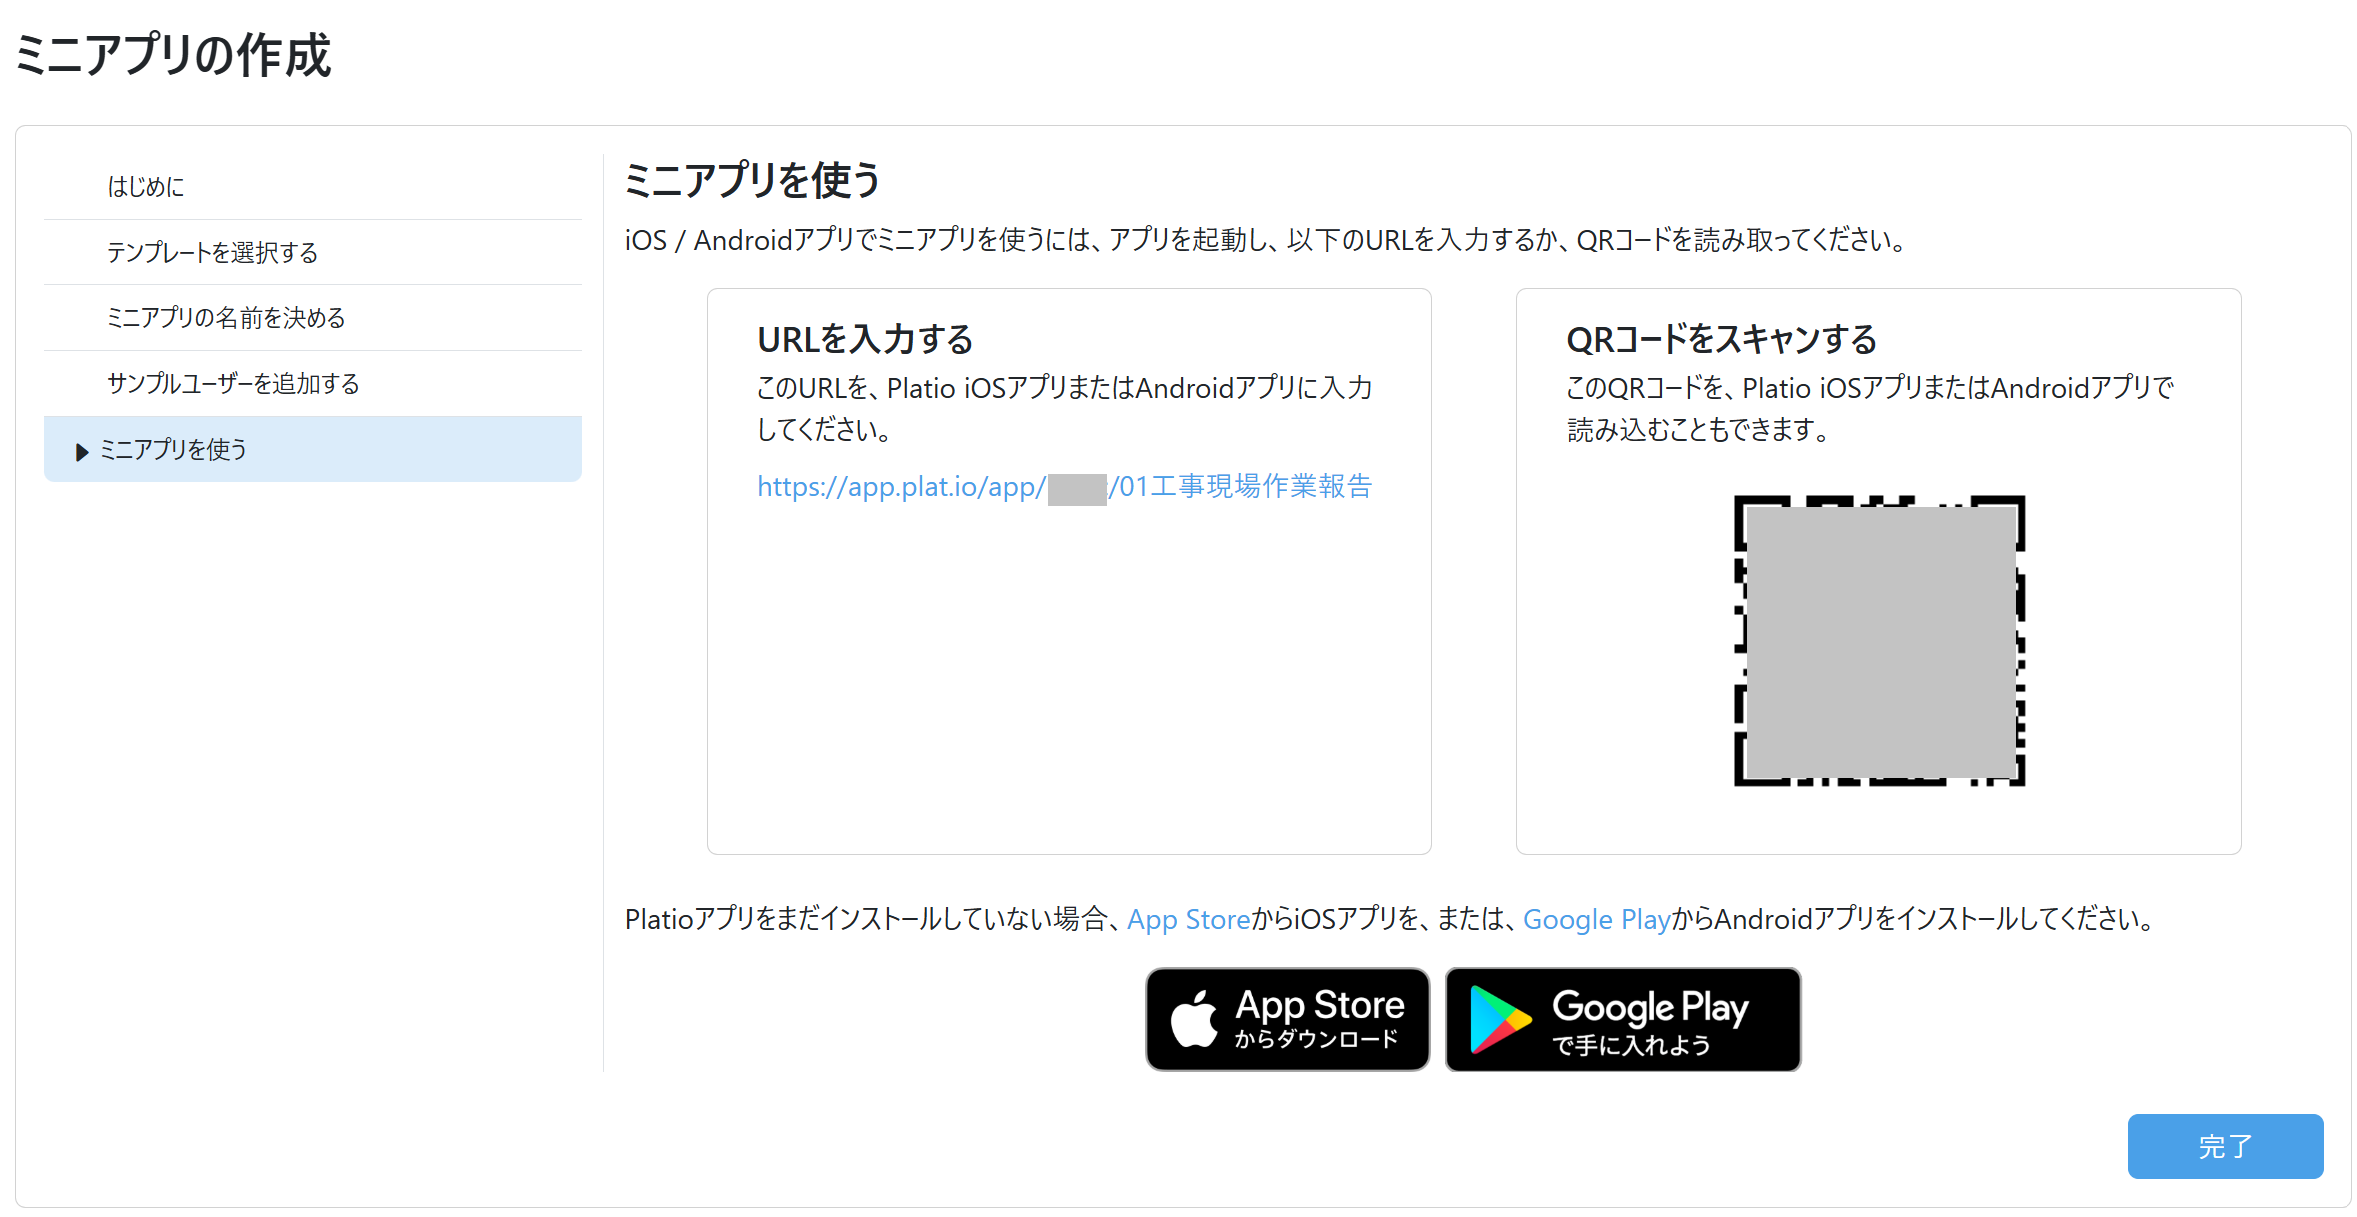Click the URLを入力する card heading
This screenshot has height=1217, width=2357.
pyautogui.click(x=865, y=340)
